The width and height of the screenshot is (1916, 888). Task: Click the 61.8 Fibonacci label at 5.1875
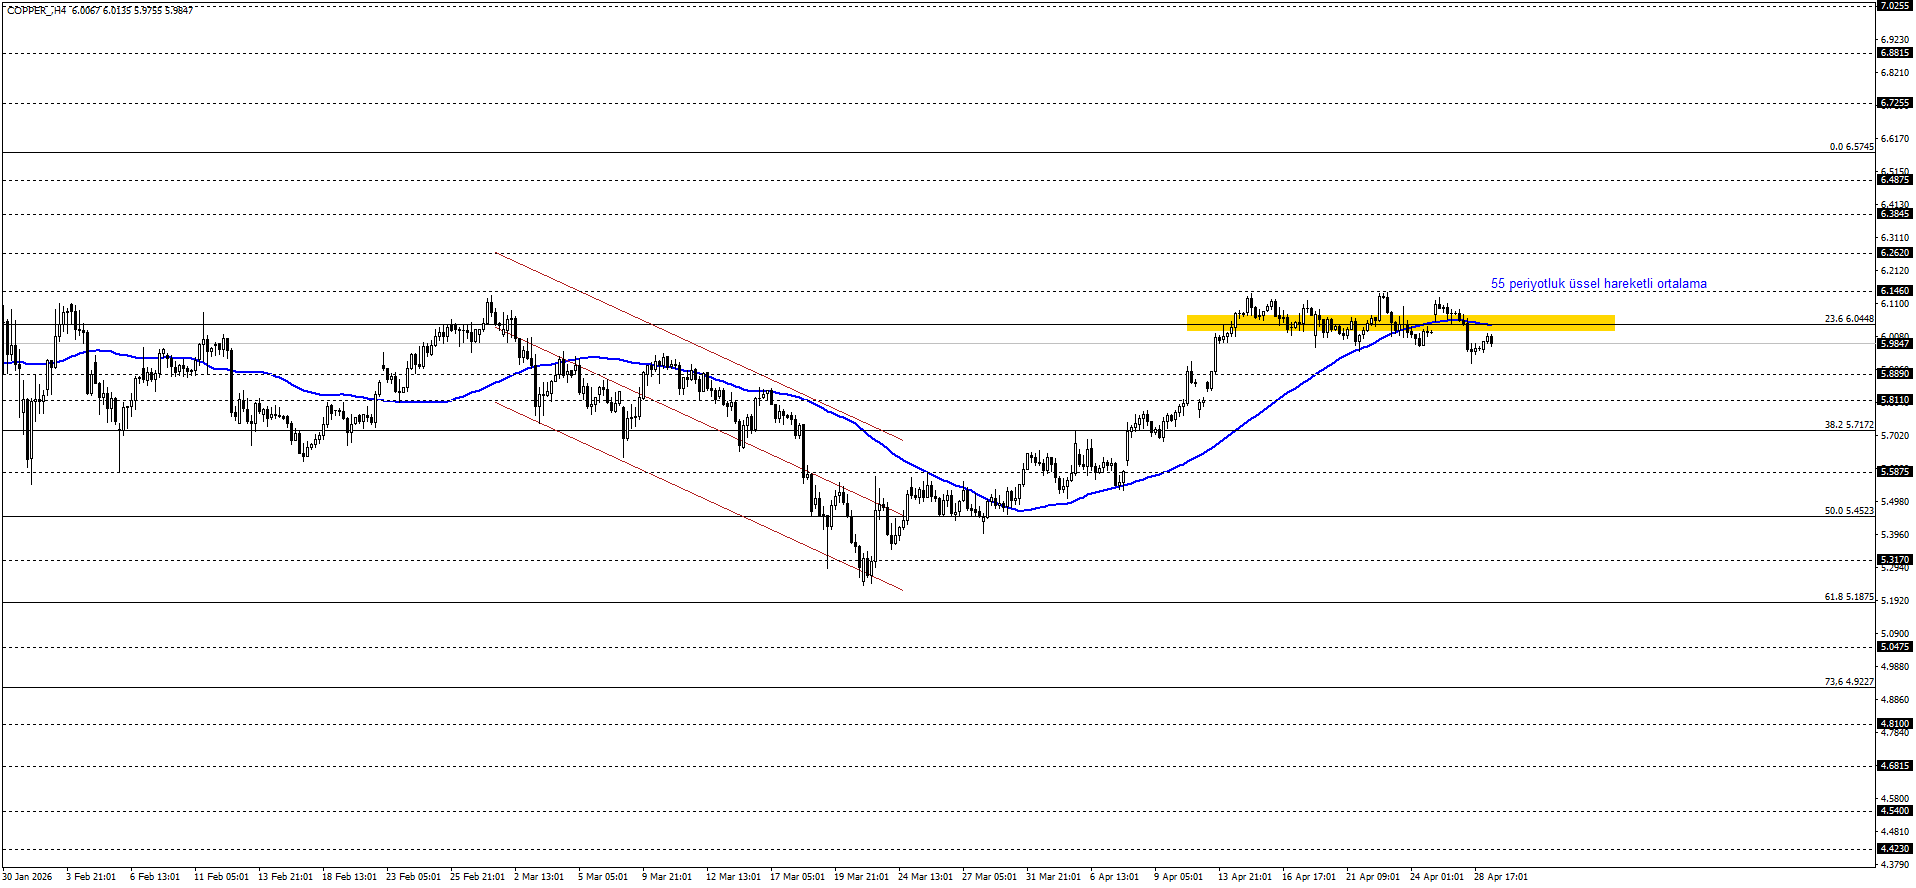(x=1848, y=597)
